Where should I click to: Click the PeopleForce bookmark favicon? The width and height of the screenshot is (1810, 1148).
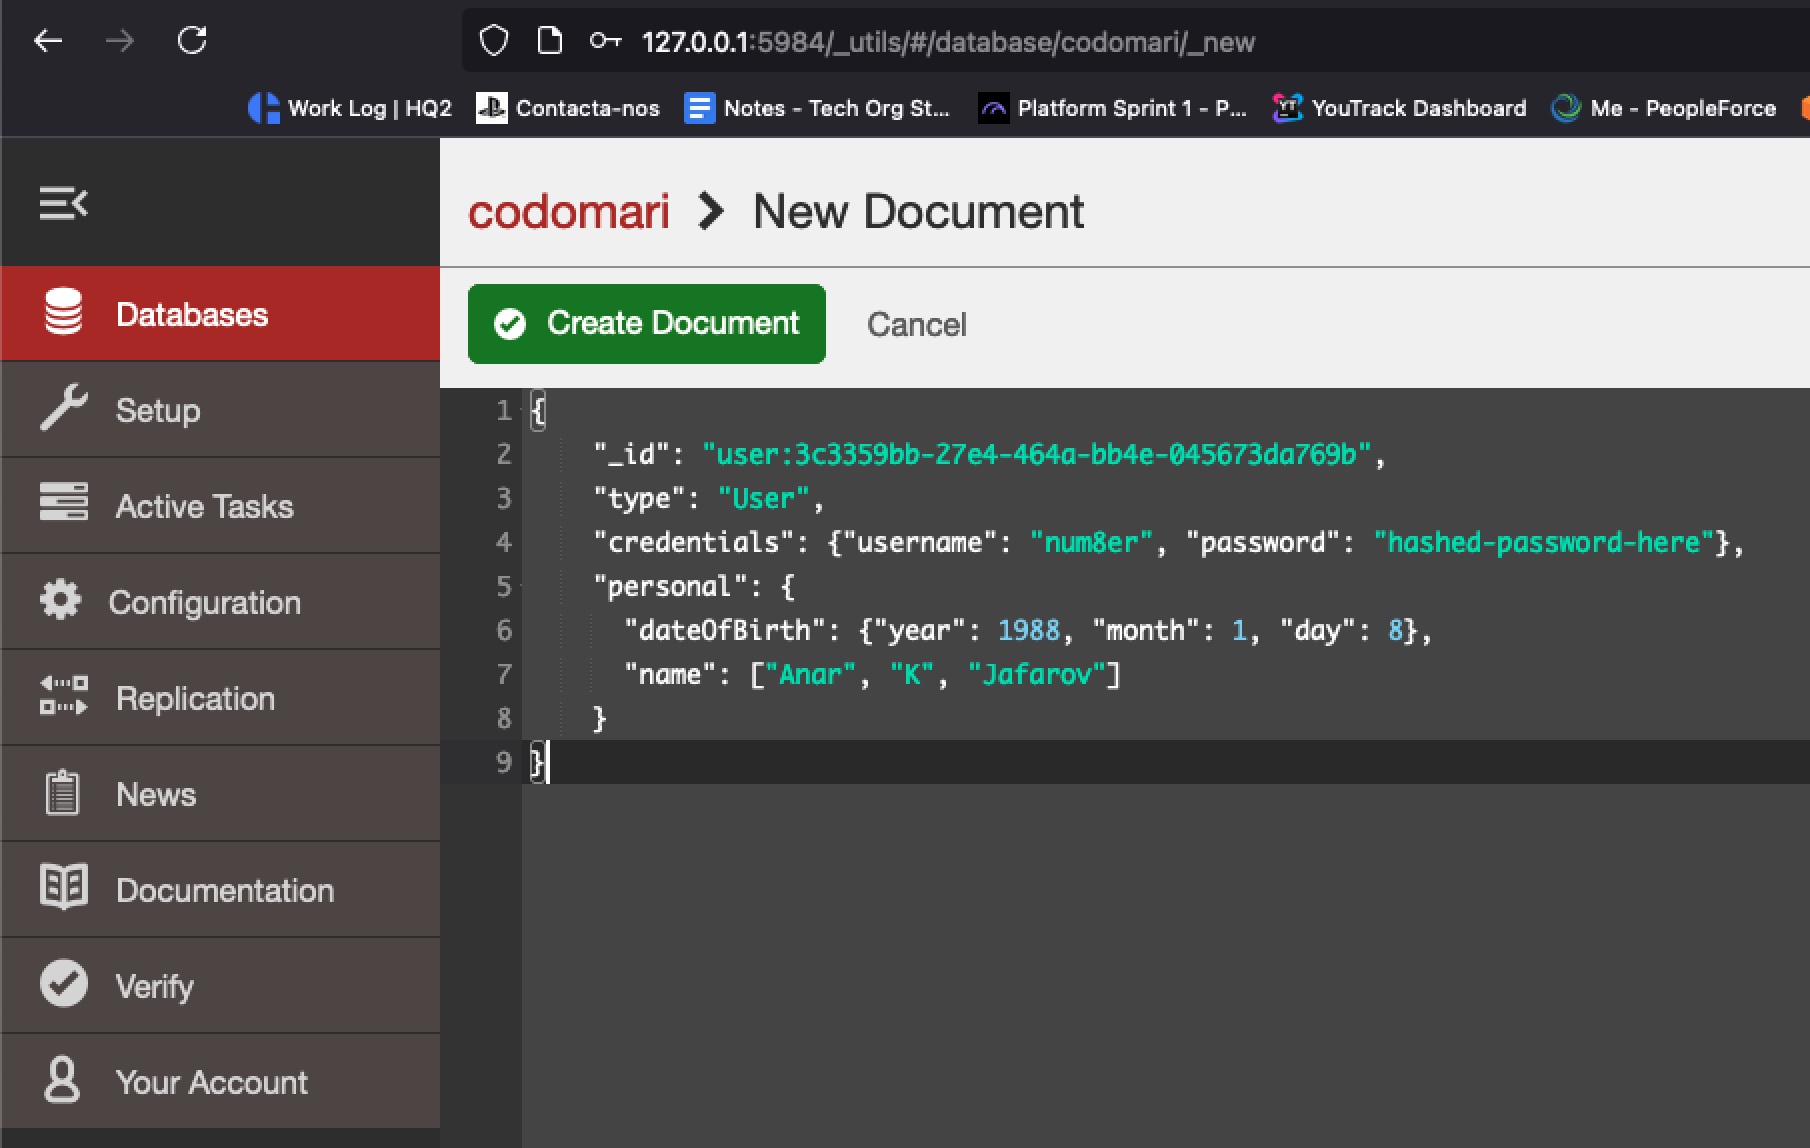[x=1565, y=108]
